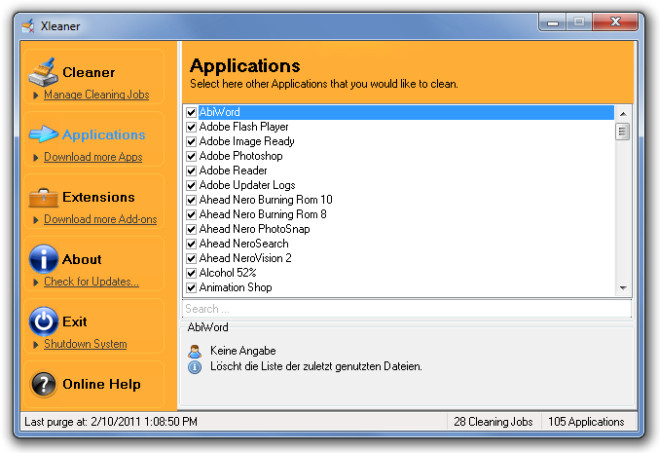Viewport: 660px width, 453px height.
Task: Click the author person icon beside Keine Angabe
Action: [x=194, y=351]
